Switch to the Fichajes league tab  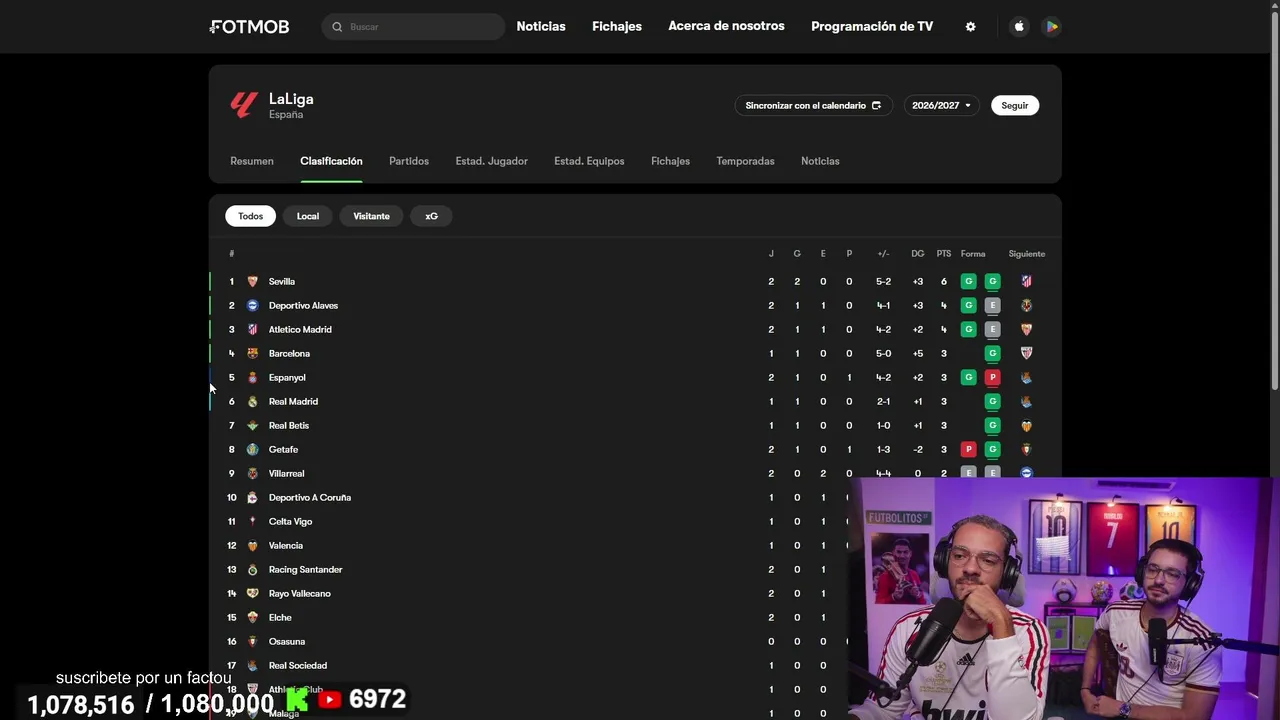pos(670,161)
